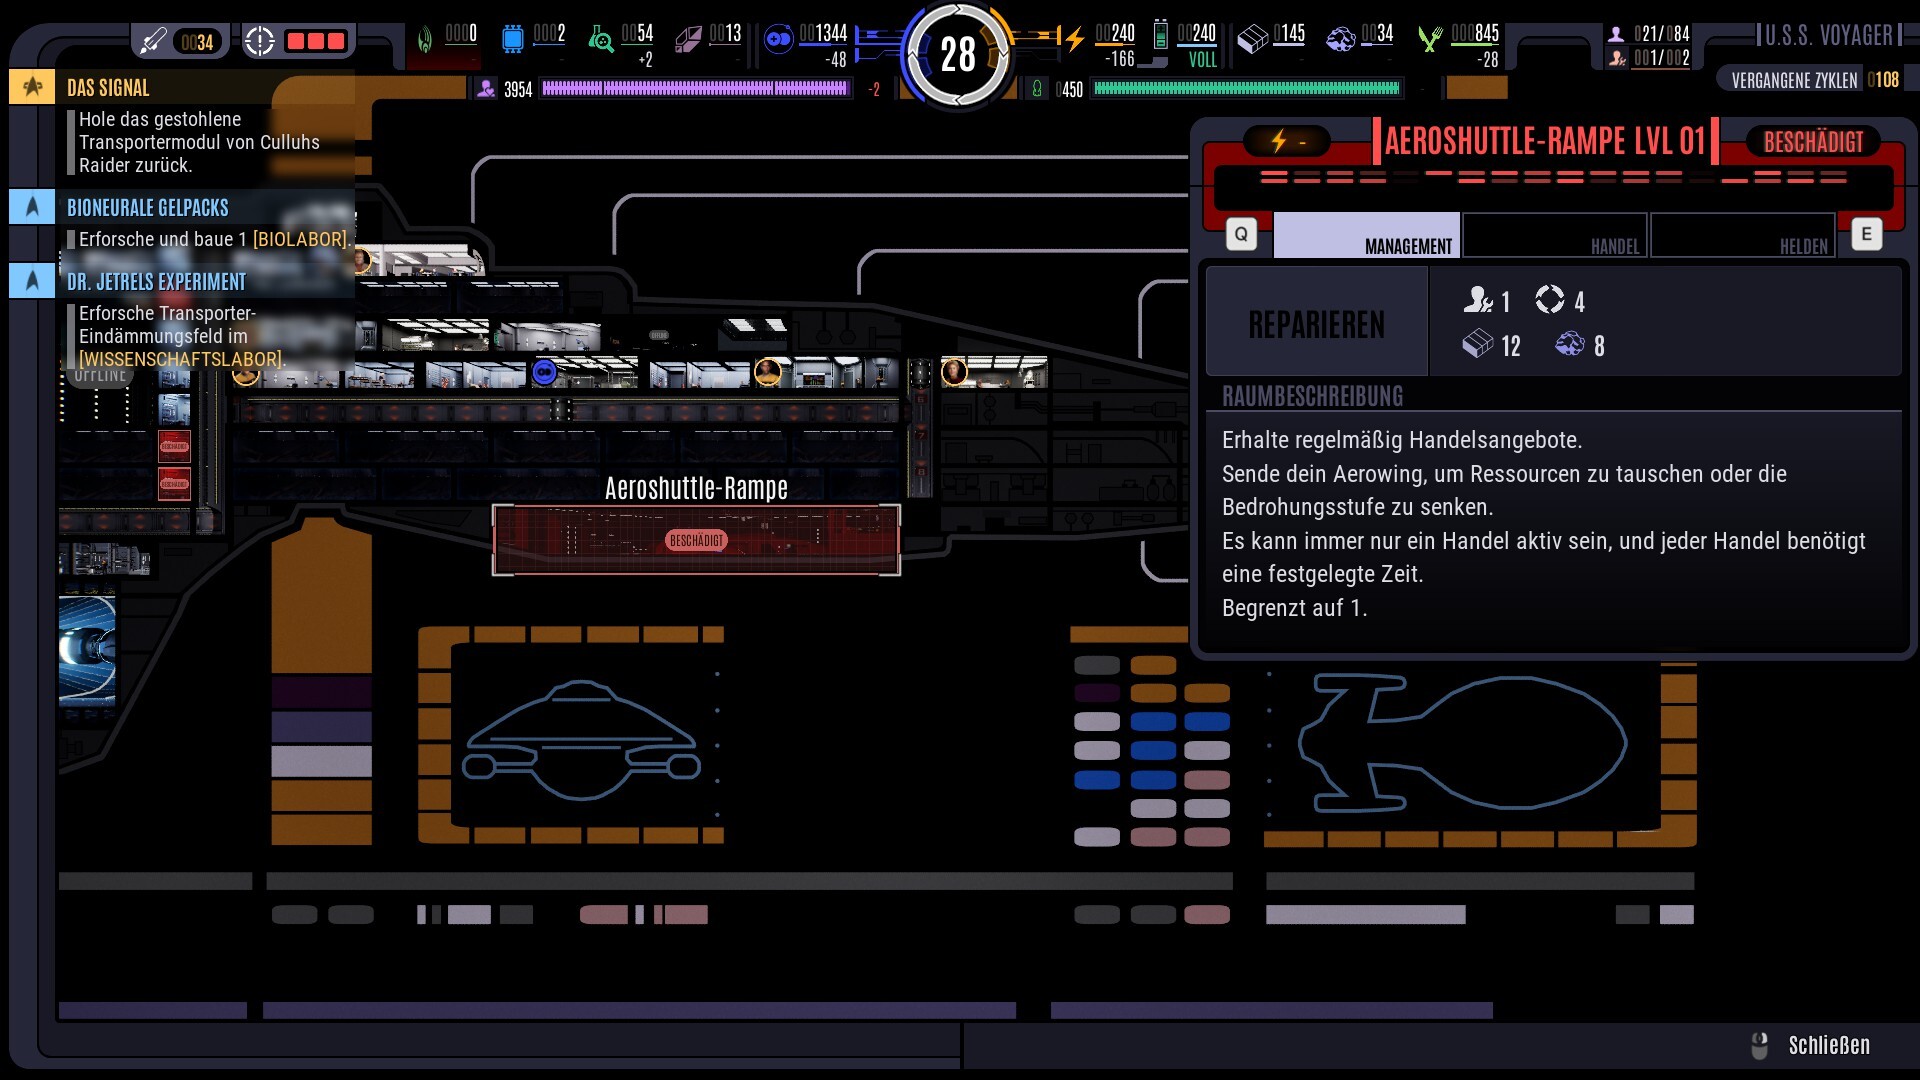This screenshot has width=1920, height=1080.
Task: Click the orange [WISSENSCHAFTSLABOR] link text
Action: [181, 359]
